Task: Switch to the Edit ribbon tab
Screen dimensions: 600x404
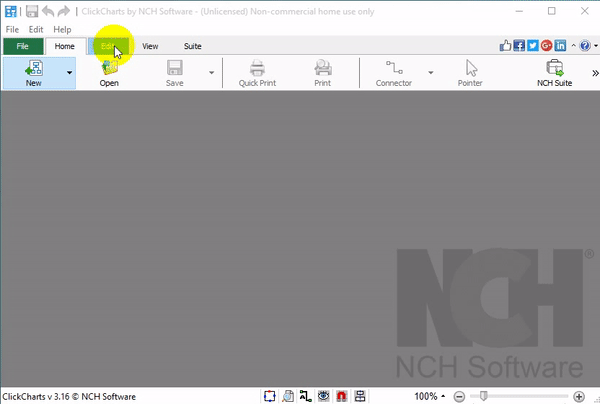Action: 108,46
